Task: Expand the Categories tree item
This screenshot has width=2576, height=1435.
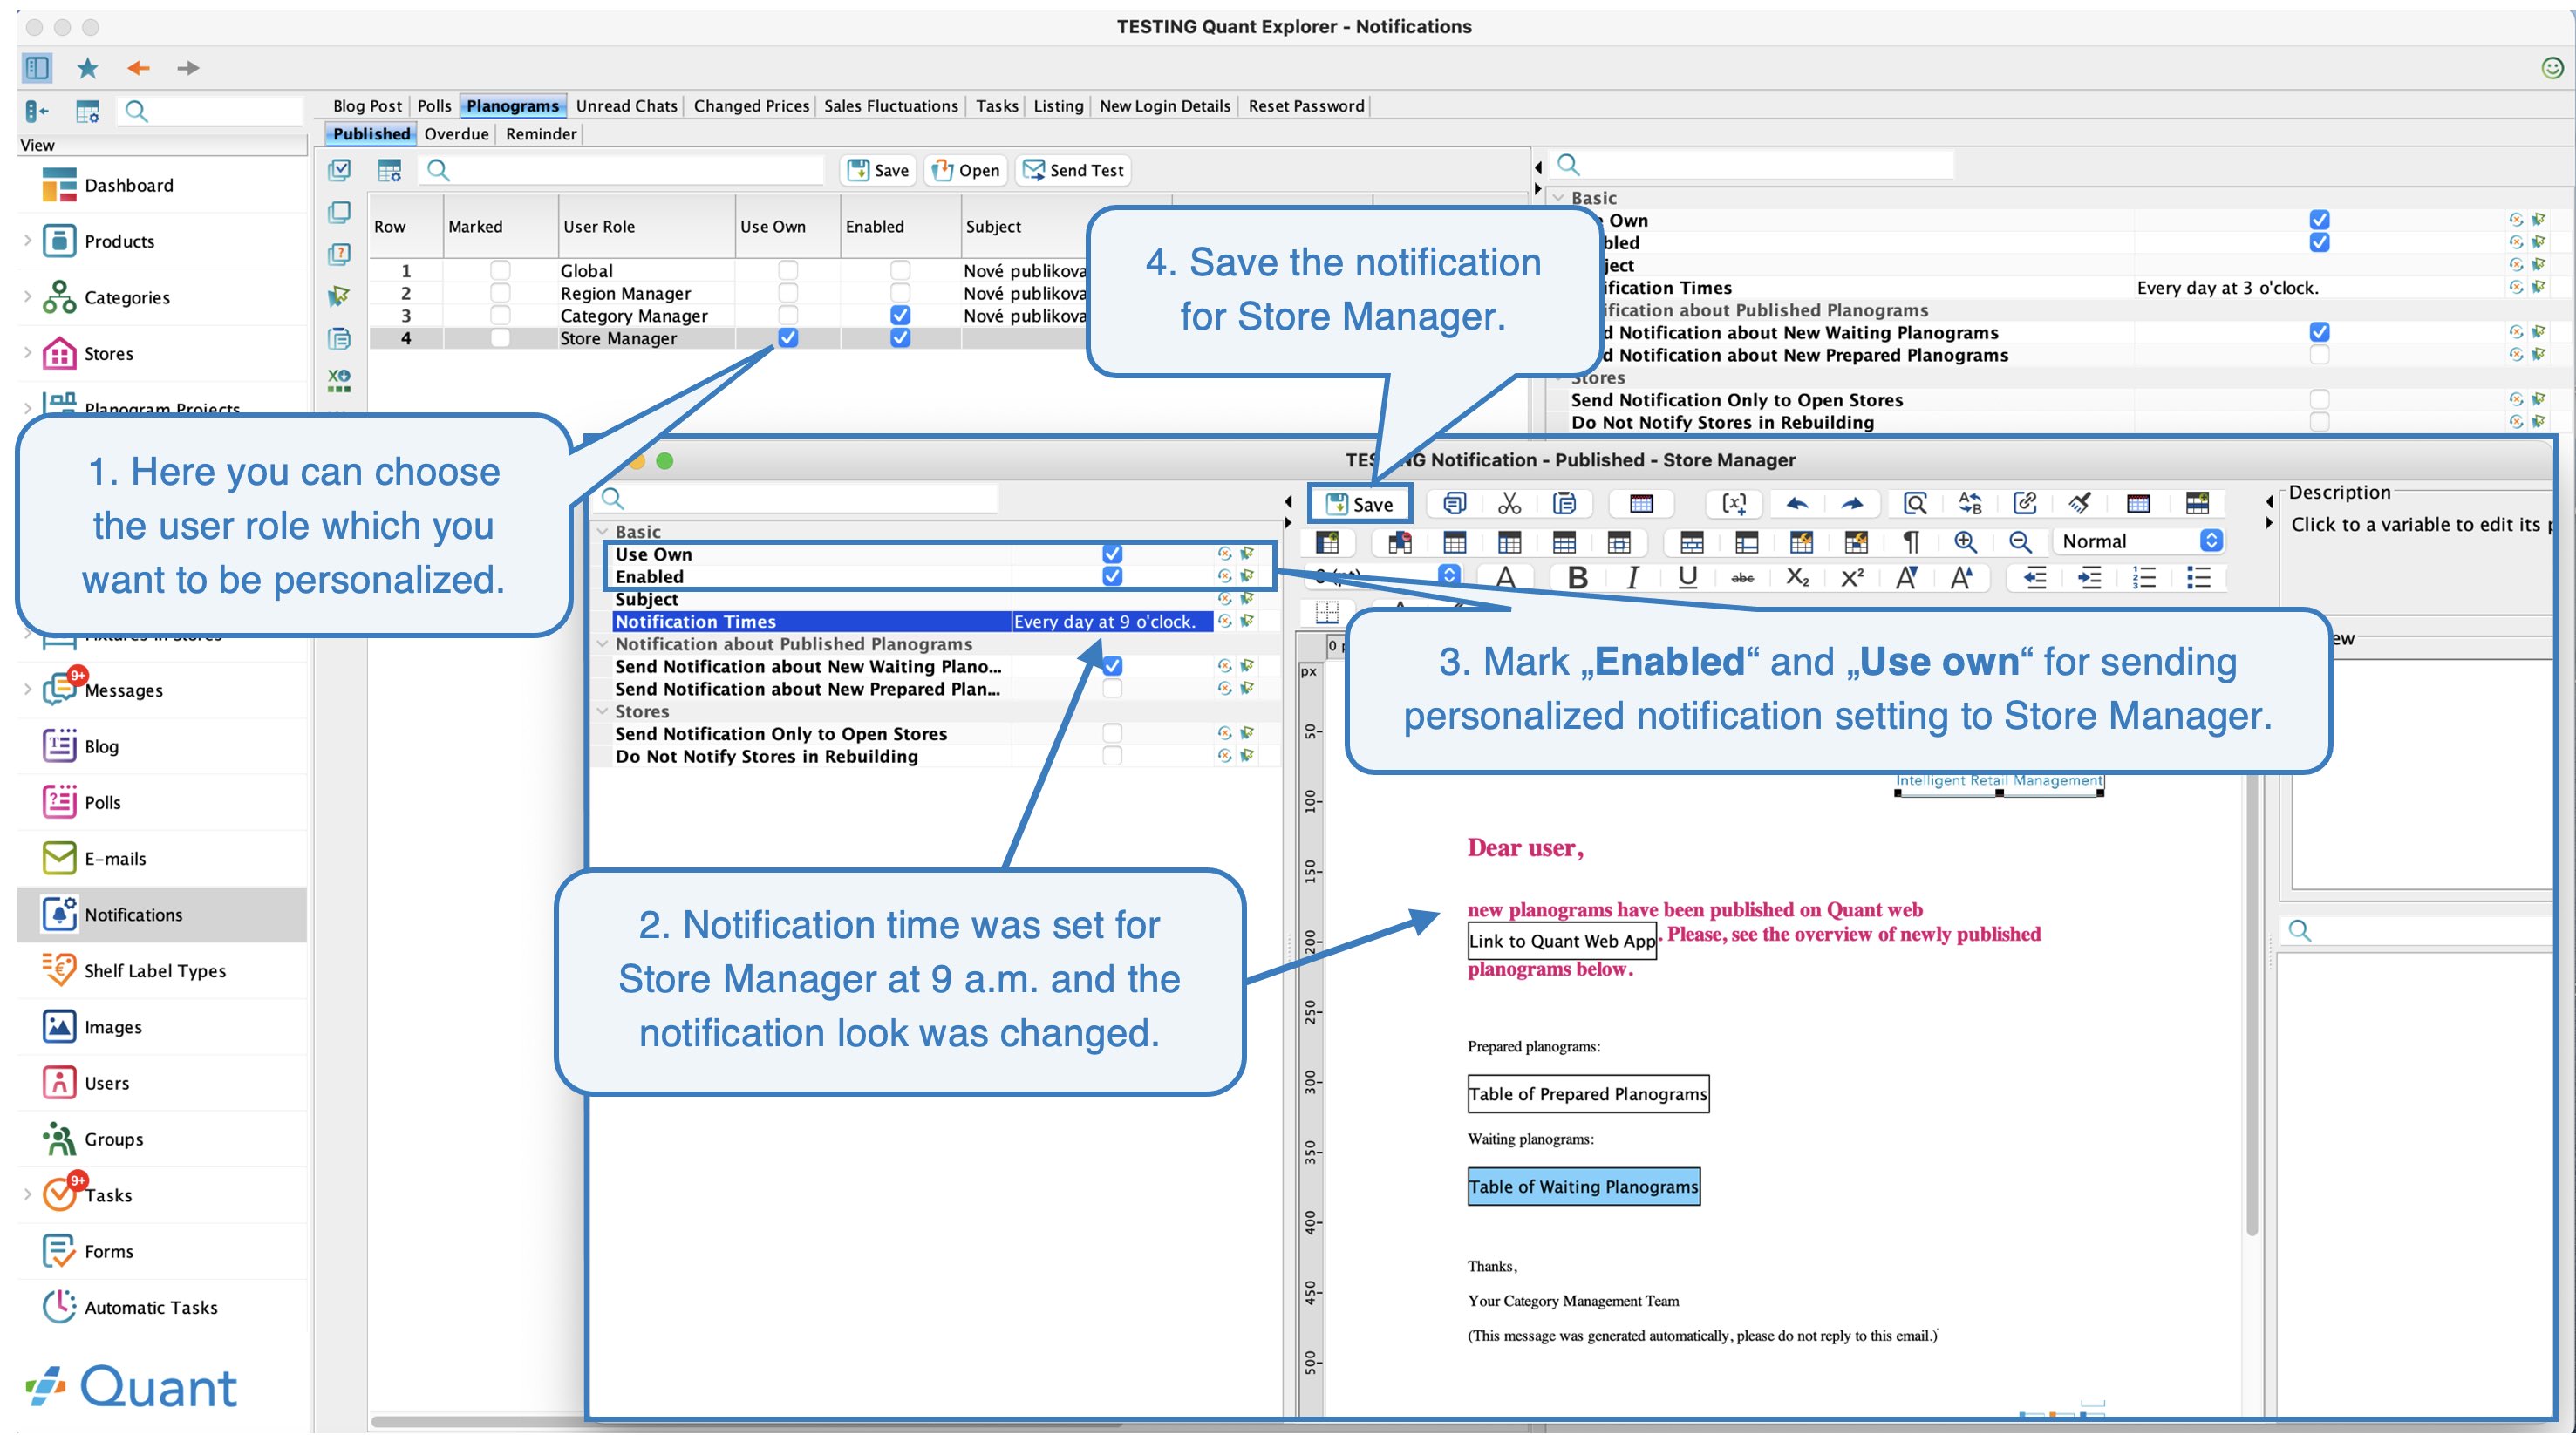Action: [x=27, y=297]
